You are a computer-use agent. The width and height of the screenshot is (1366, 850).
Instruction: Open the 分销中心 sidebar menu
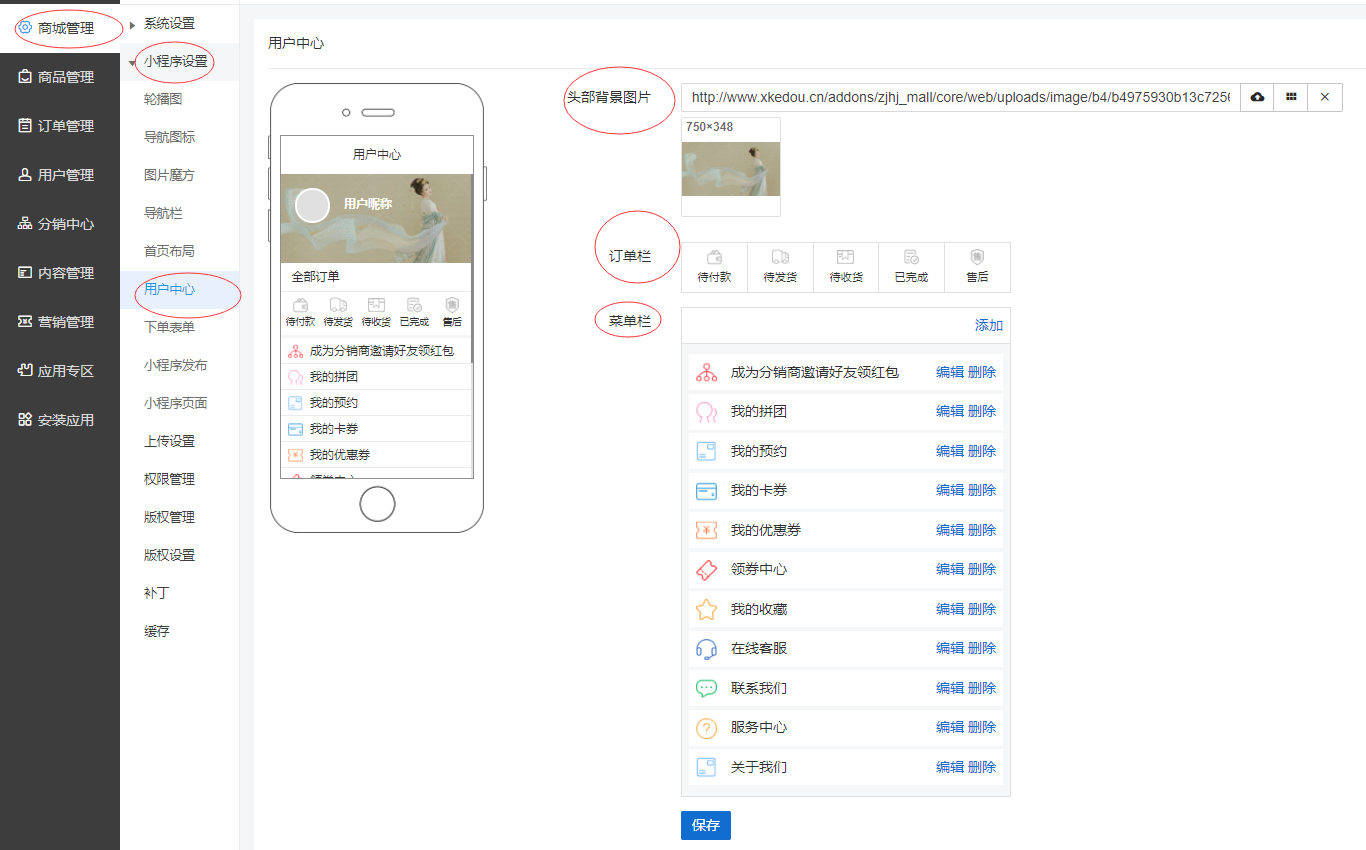pos(65,224)
